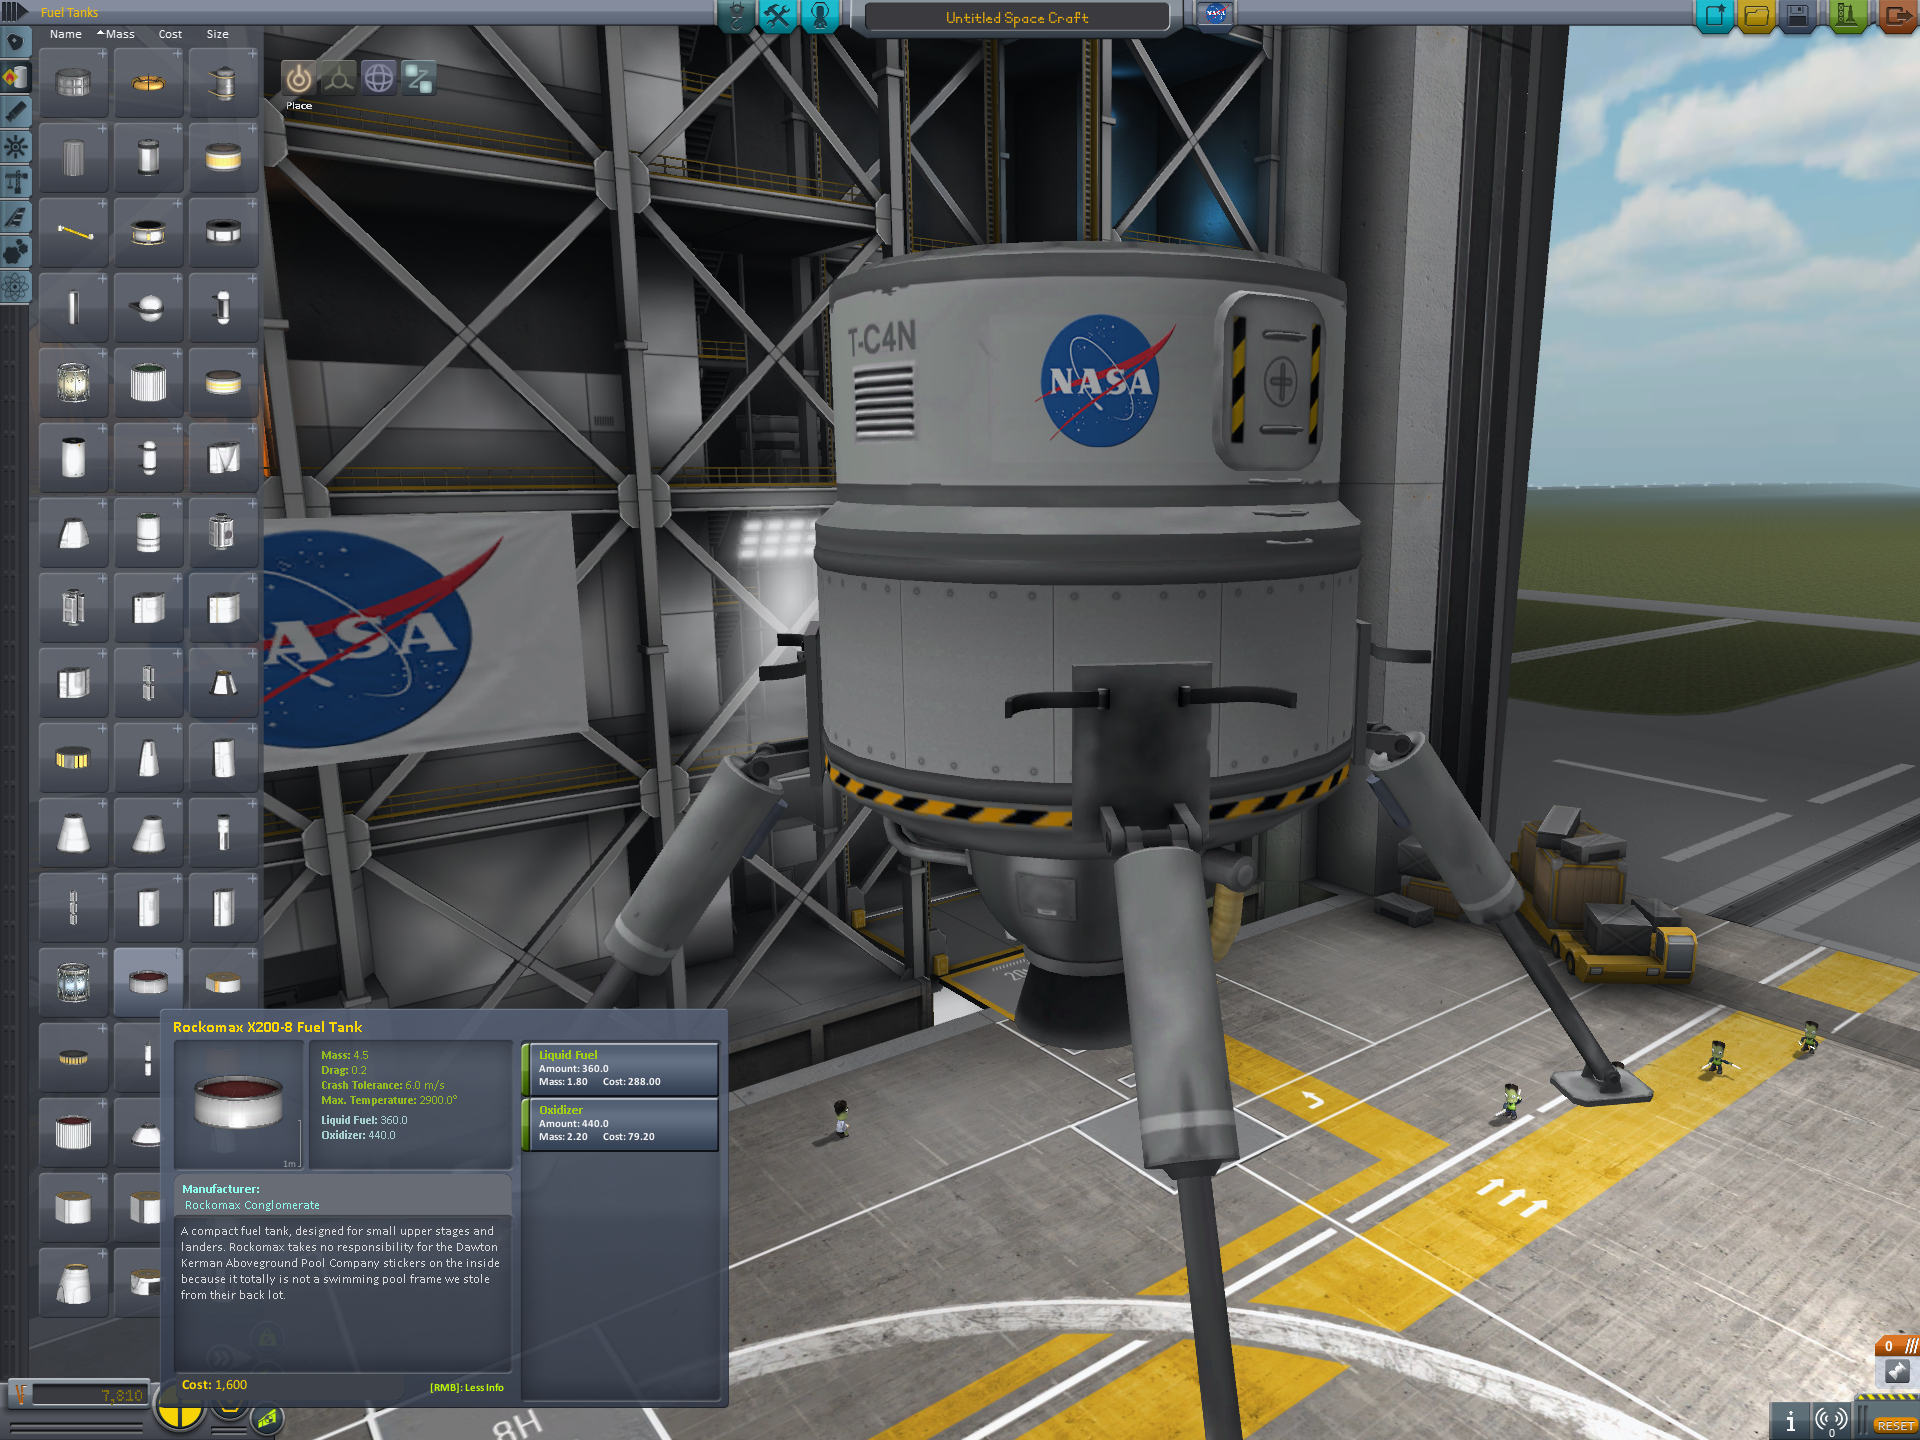Pick the golden toroidal fuel tank part
Image resolution: width=1920 pixels, height=1440 pixels.
pos(148,83)
